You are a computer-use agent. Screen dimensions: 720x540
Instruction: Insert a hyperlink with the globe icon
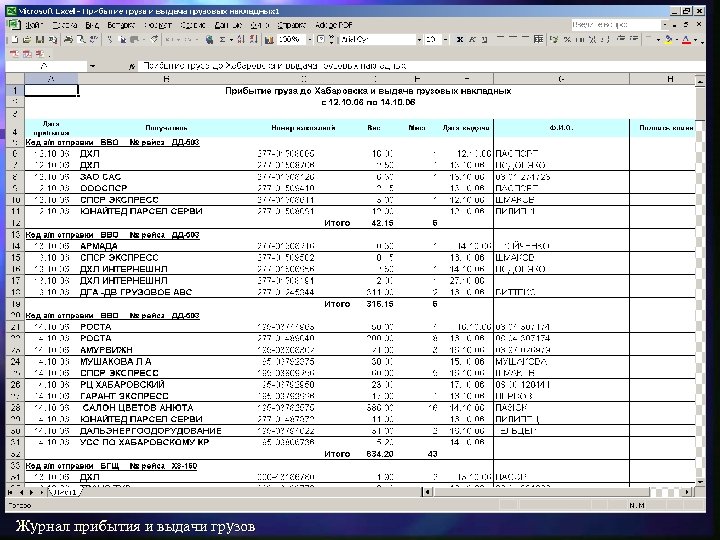pyautogui.click(x=209, y=40)
